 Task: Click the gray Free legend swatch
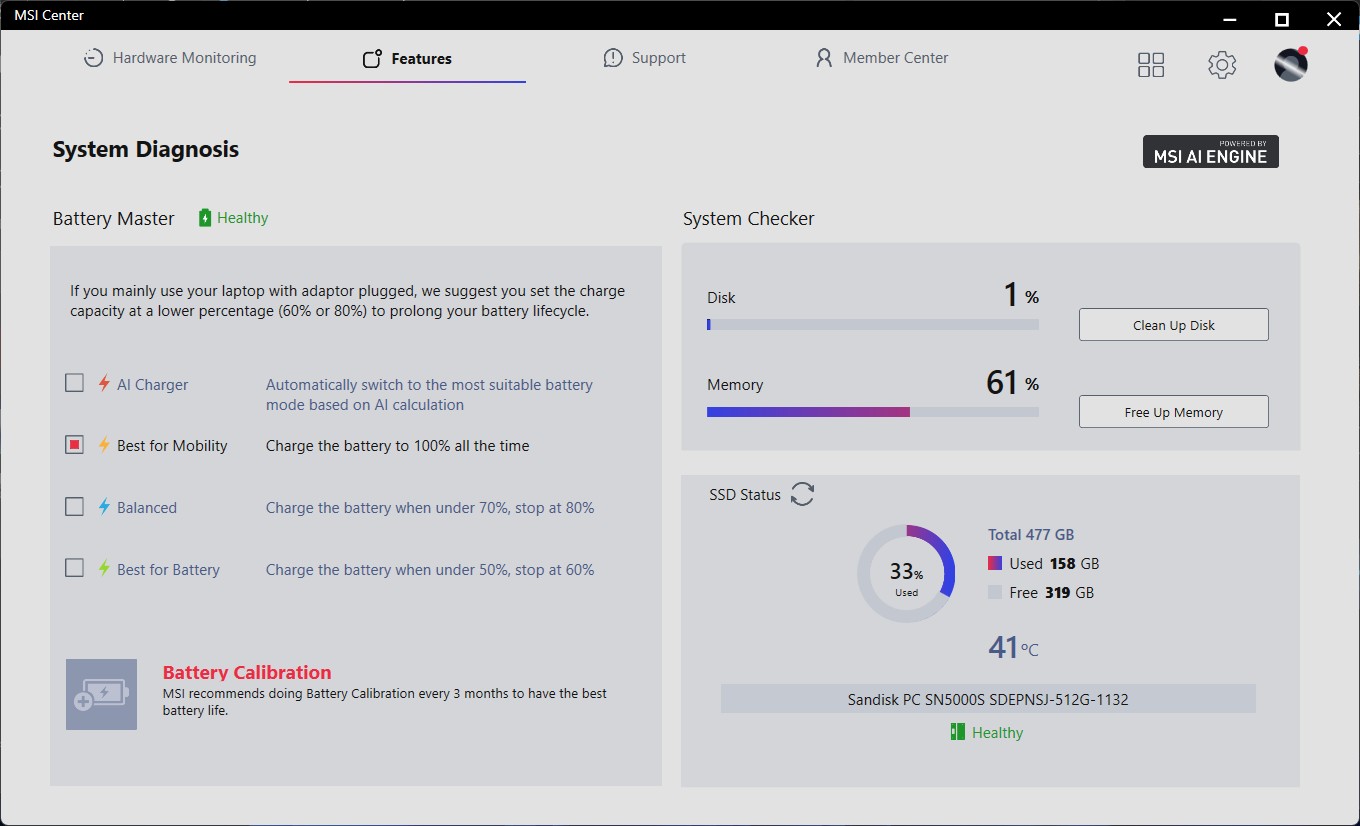pyautogui.click(x=995, y=592)
